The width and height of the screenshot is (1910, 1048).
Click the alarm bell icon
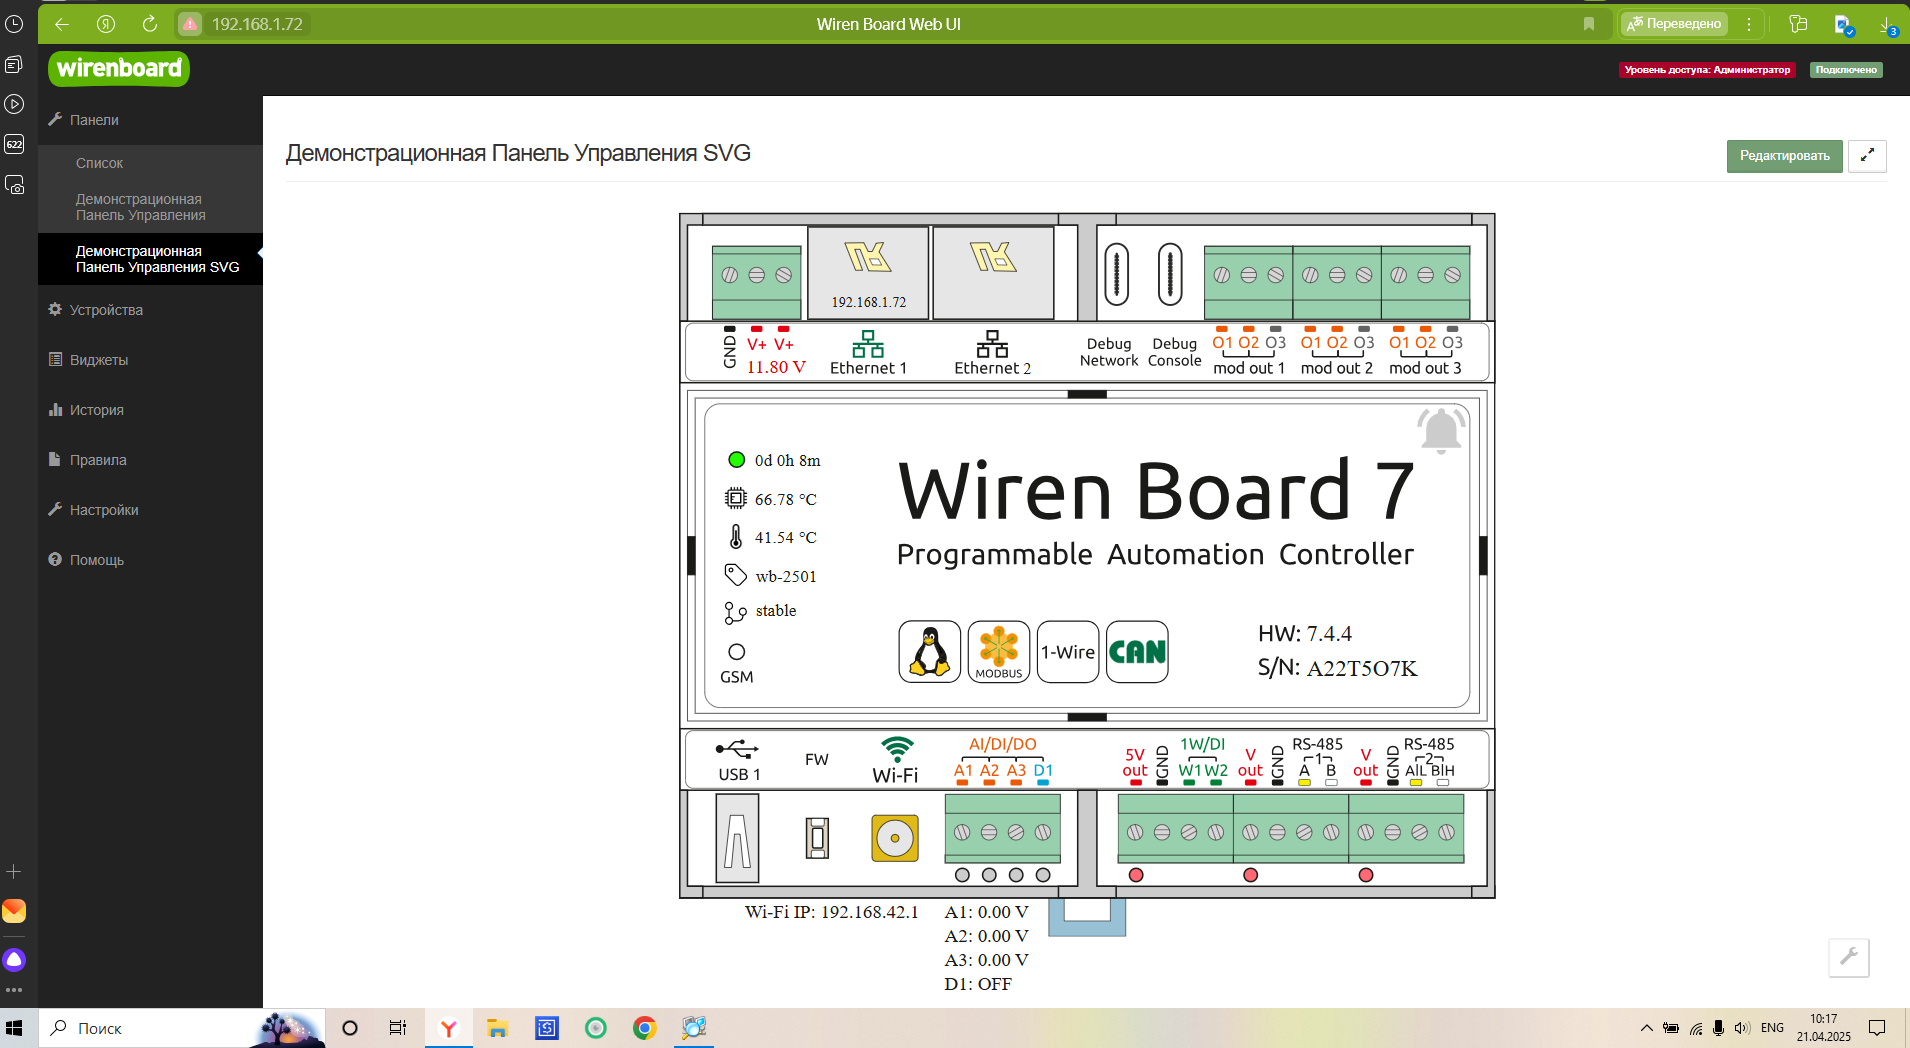(1441, 430)
